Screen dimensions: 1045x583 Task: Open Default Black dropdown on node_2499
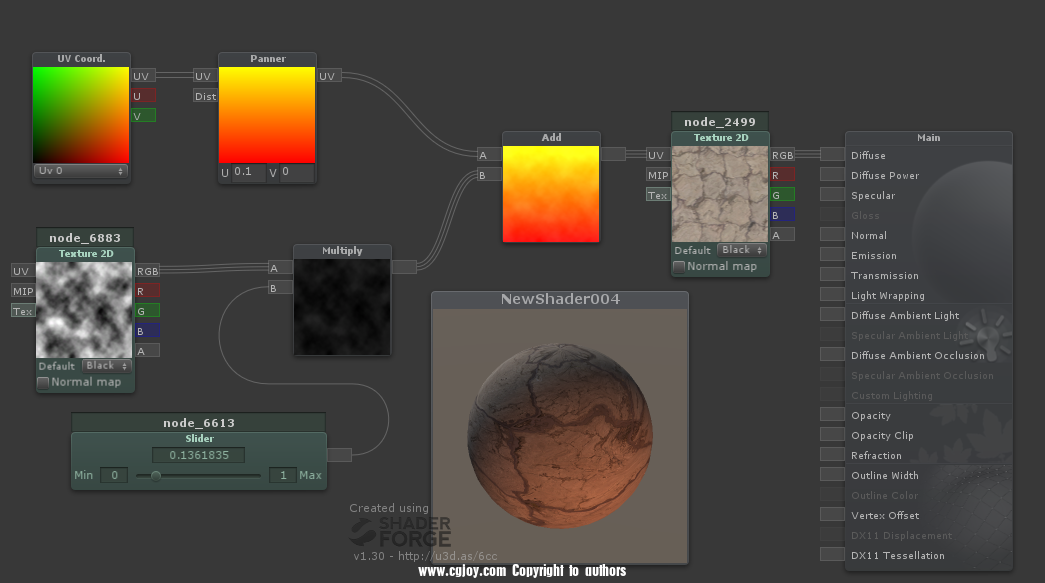pos(741,250)
